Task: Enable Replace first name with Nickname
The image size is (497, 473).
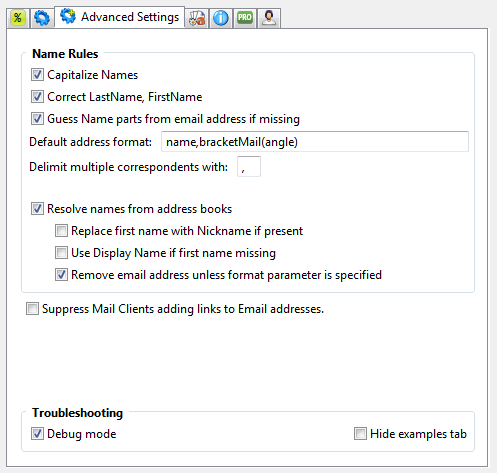Action: pyautogui.click(x=61, y=231)
